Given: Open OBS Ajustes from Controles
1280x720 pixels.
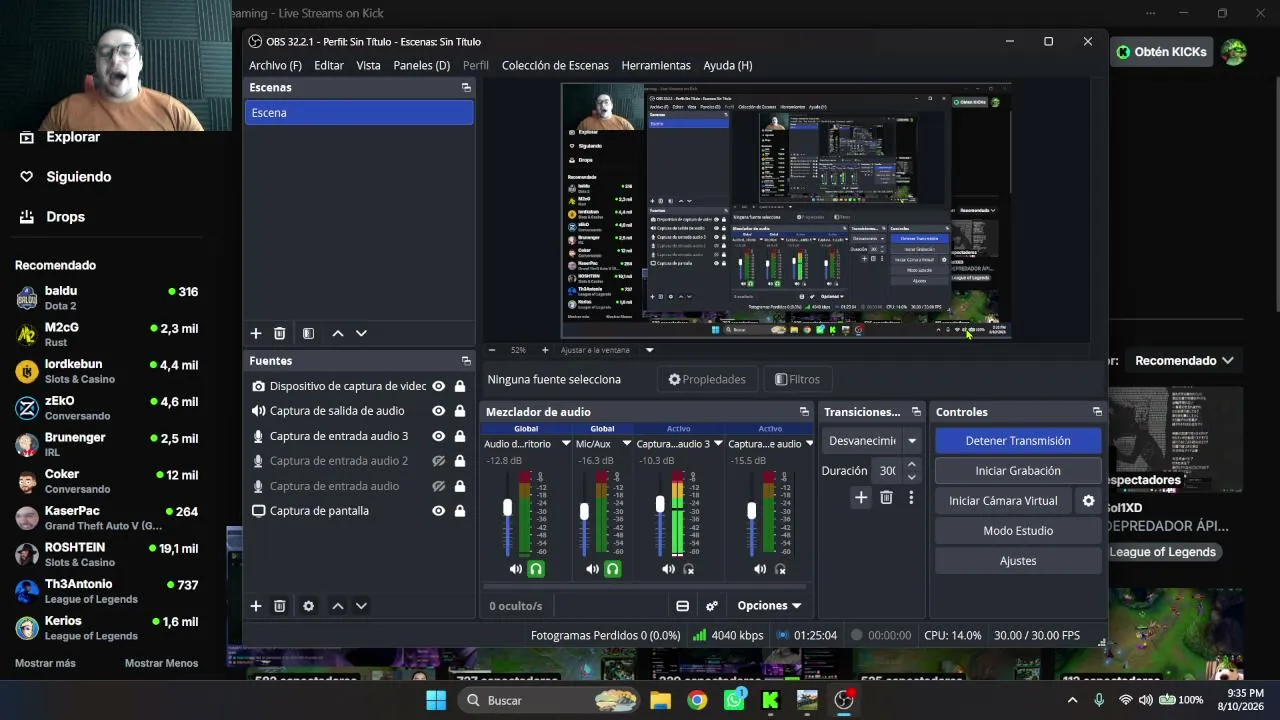Looking at the screenshot, I should pyautogui.click(x=1018, y=561).
